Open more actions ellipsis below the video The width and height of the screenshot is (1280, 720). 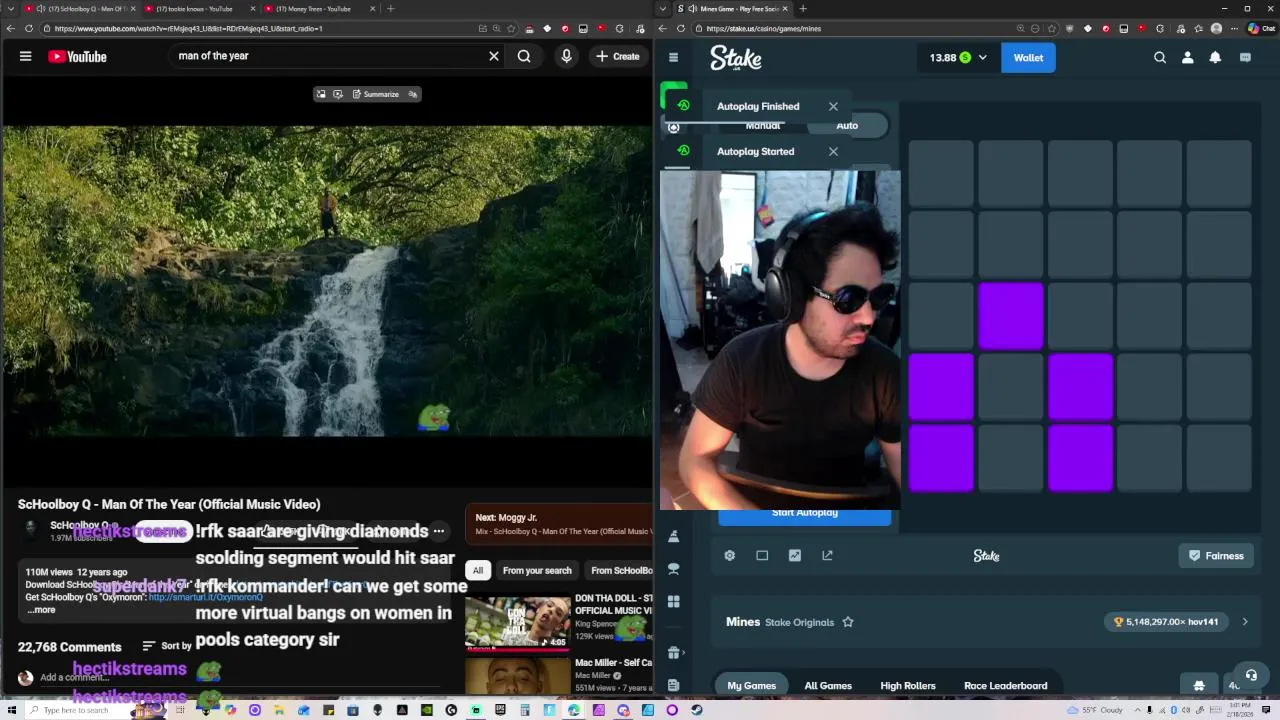click(438, 531)
